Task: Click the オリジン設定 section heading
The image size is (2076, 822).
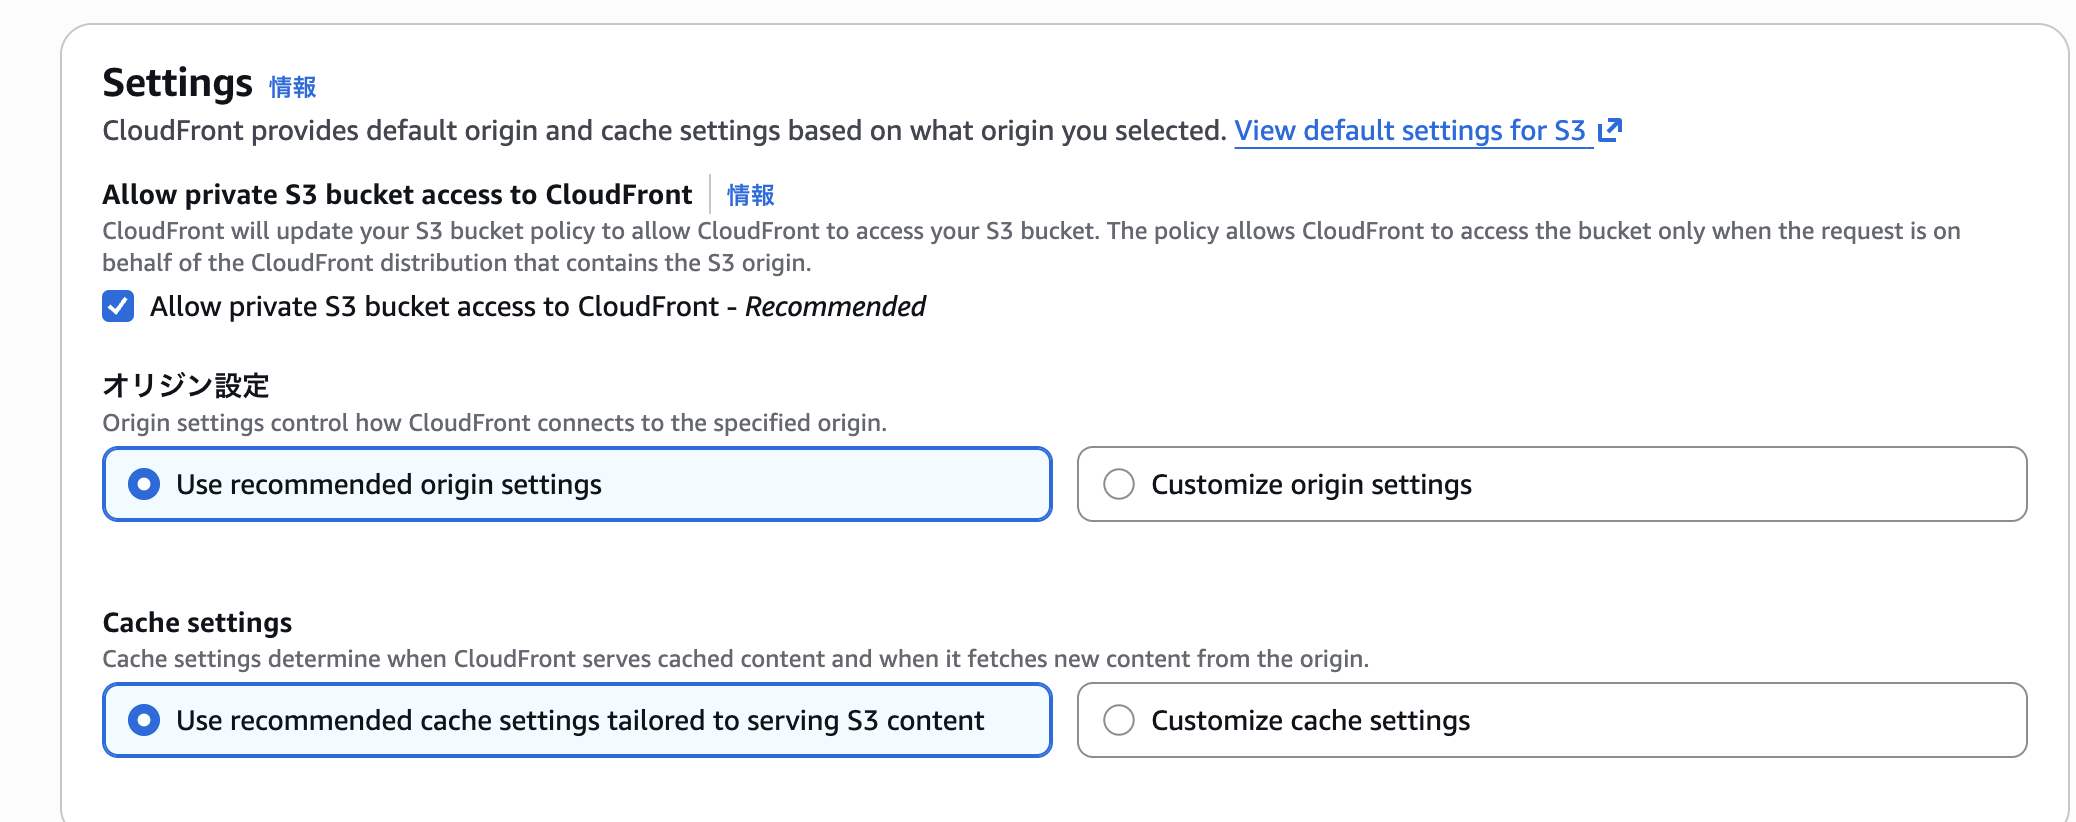Action: point(186,385)
